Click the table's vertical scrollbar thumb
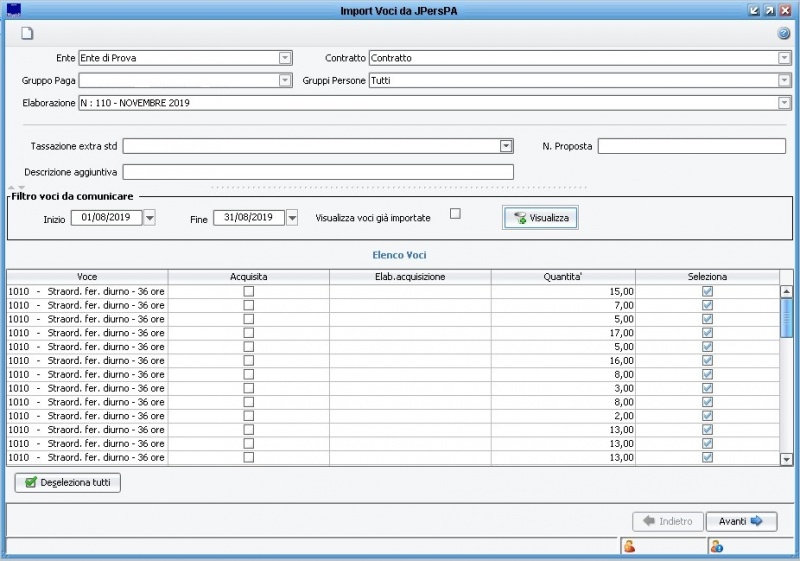 click(786, 316)
